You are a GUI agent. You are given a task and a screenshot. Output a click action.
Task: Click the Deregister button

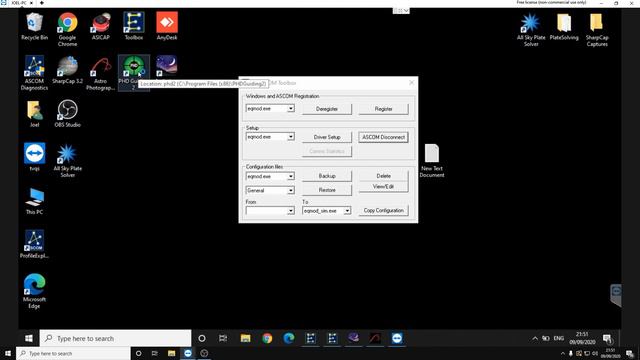pos(327,109)
